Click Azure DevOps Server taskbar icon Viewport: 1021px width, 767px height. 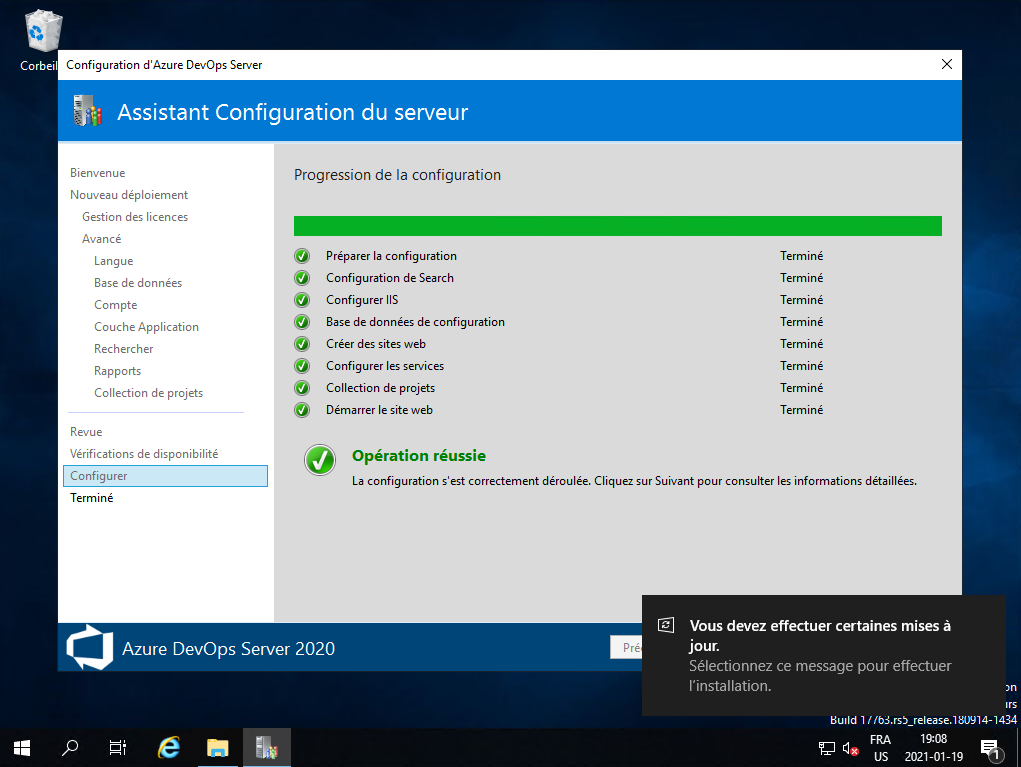(x=266, y=747)
